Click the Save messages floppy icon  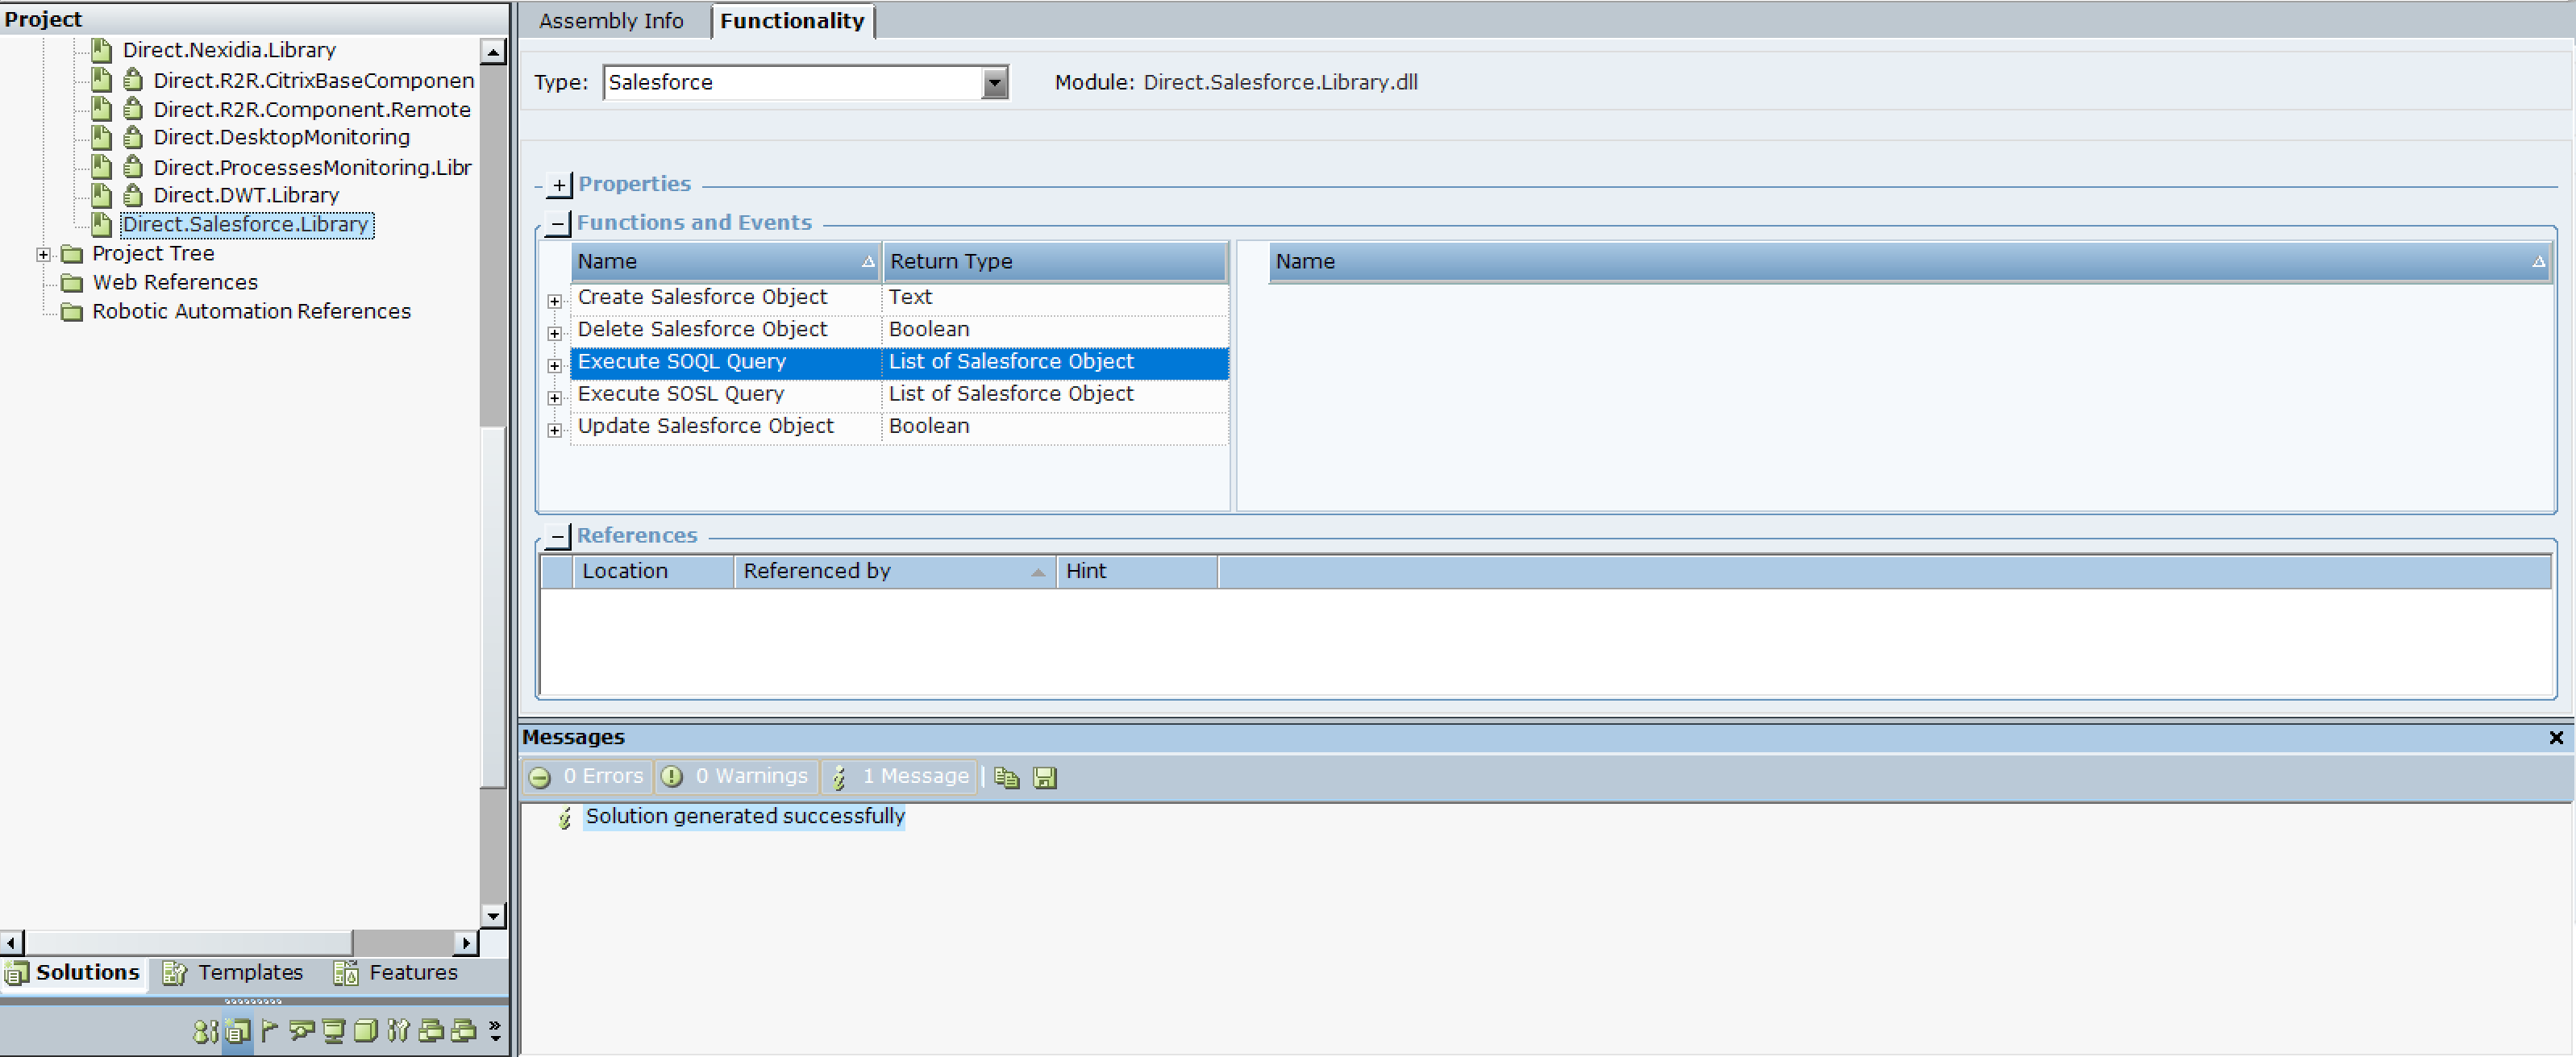pyautogui.click(x=1045, y=777)
